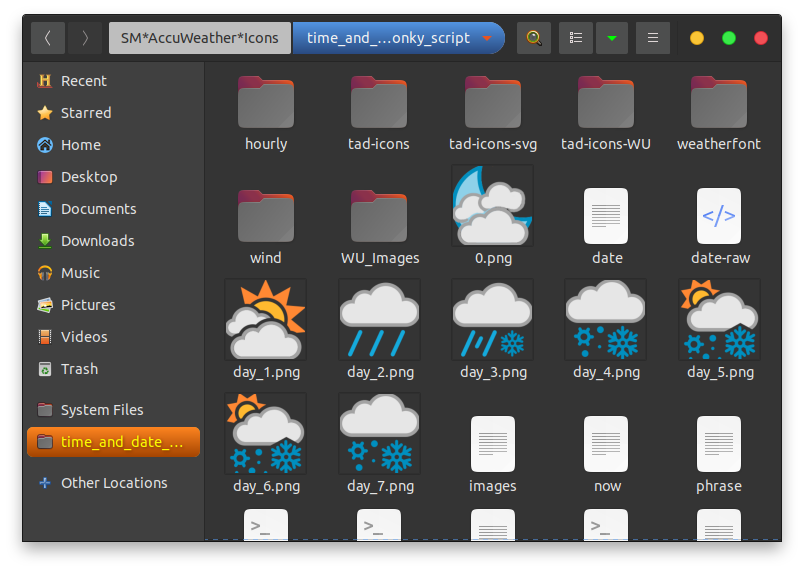Viewport: 804px width, 572px height.
Task: Open the time_and_...onky_script path dropdown
Action: 398,38
